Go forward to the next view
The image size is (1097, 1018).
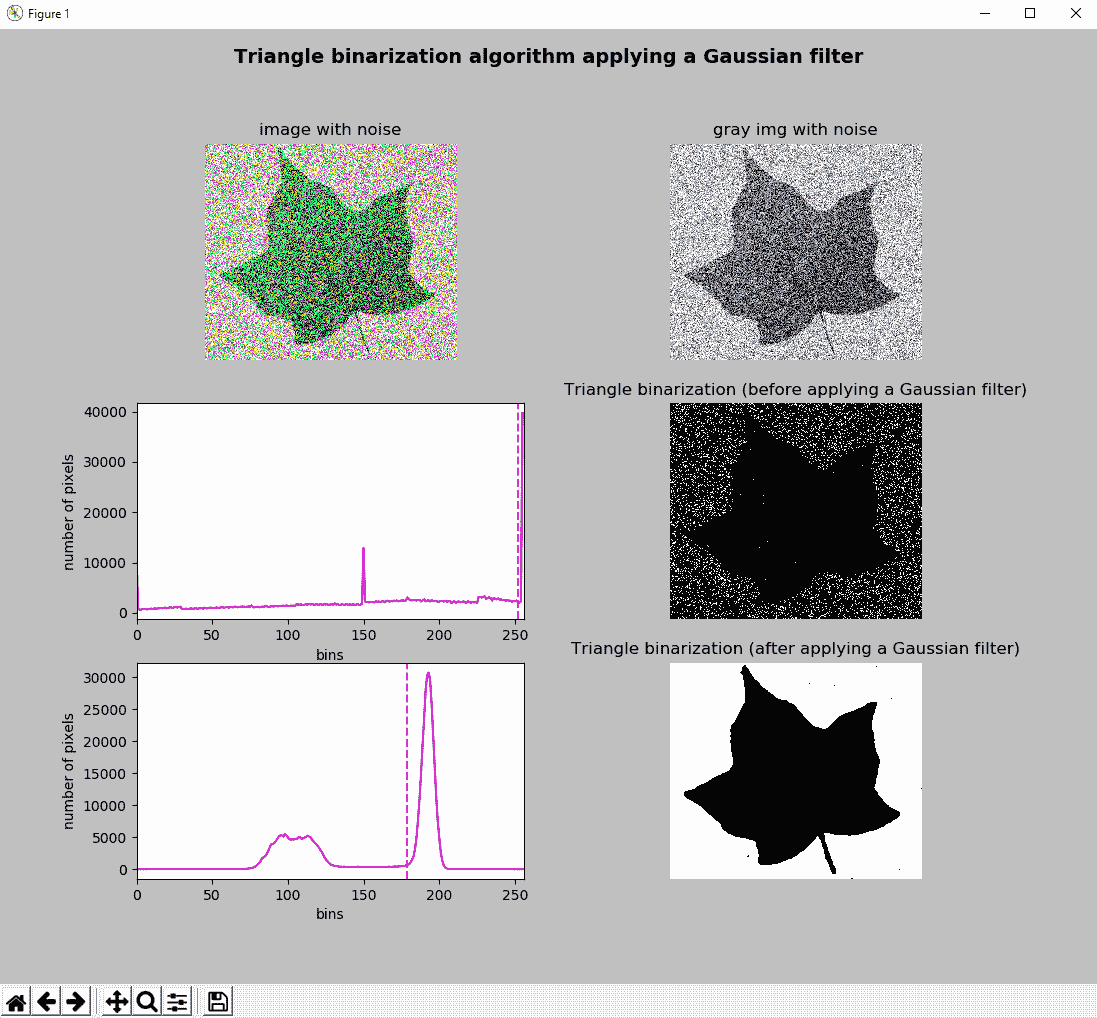pos(75,1001)
